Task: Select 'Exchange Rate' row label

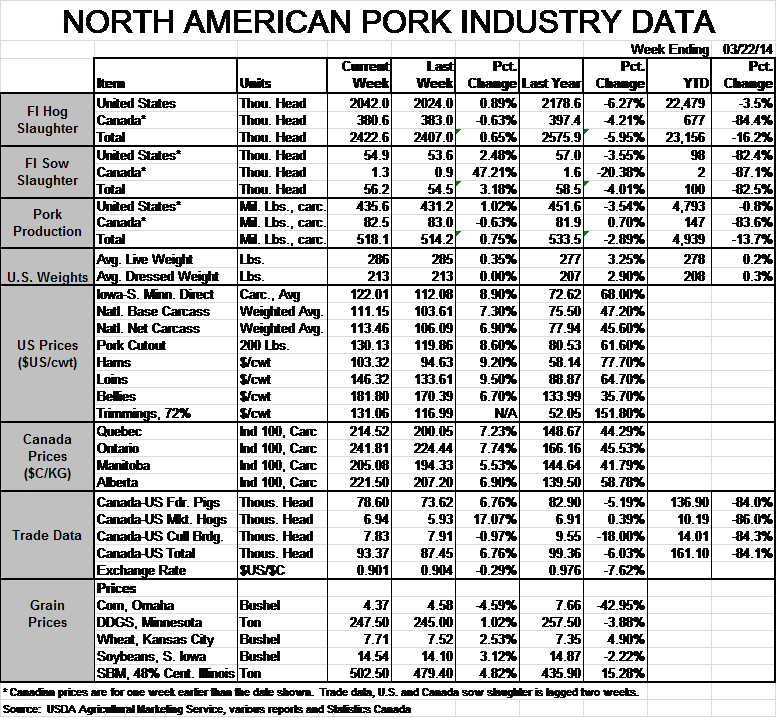Action: 141,571
